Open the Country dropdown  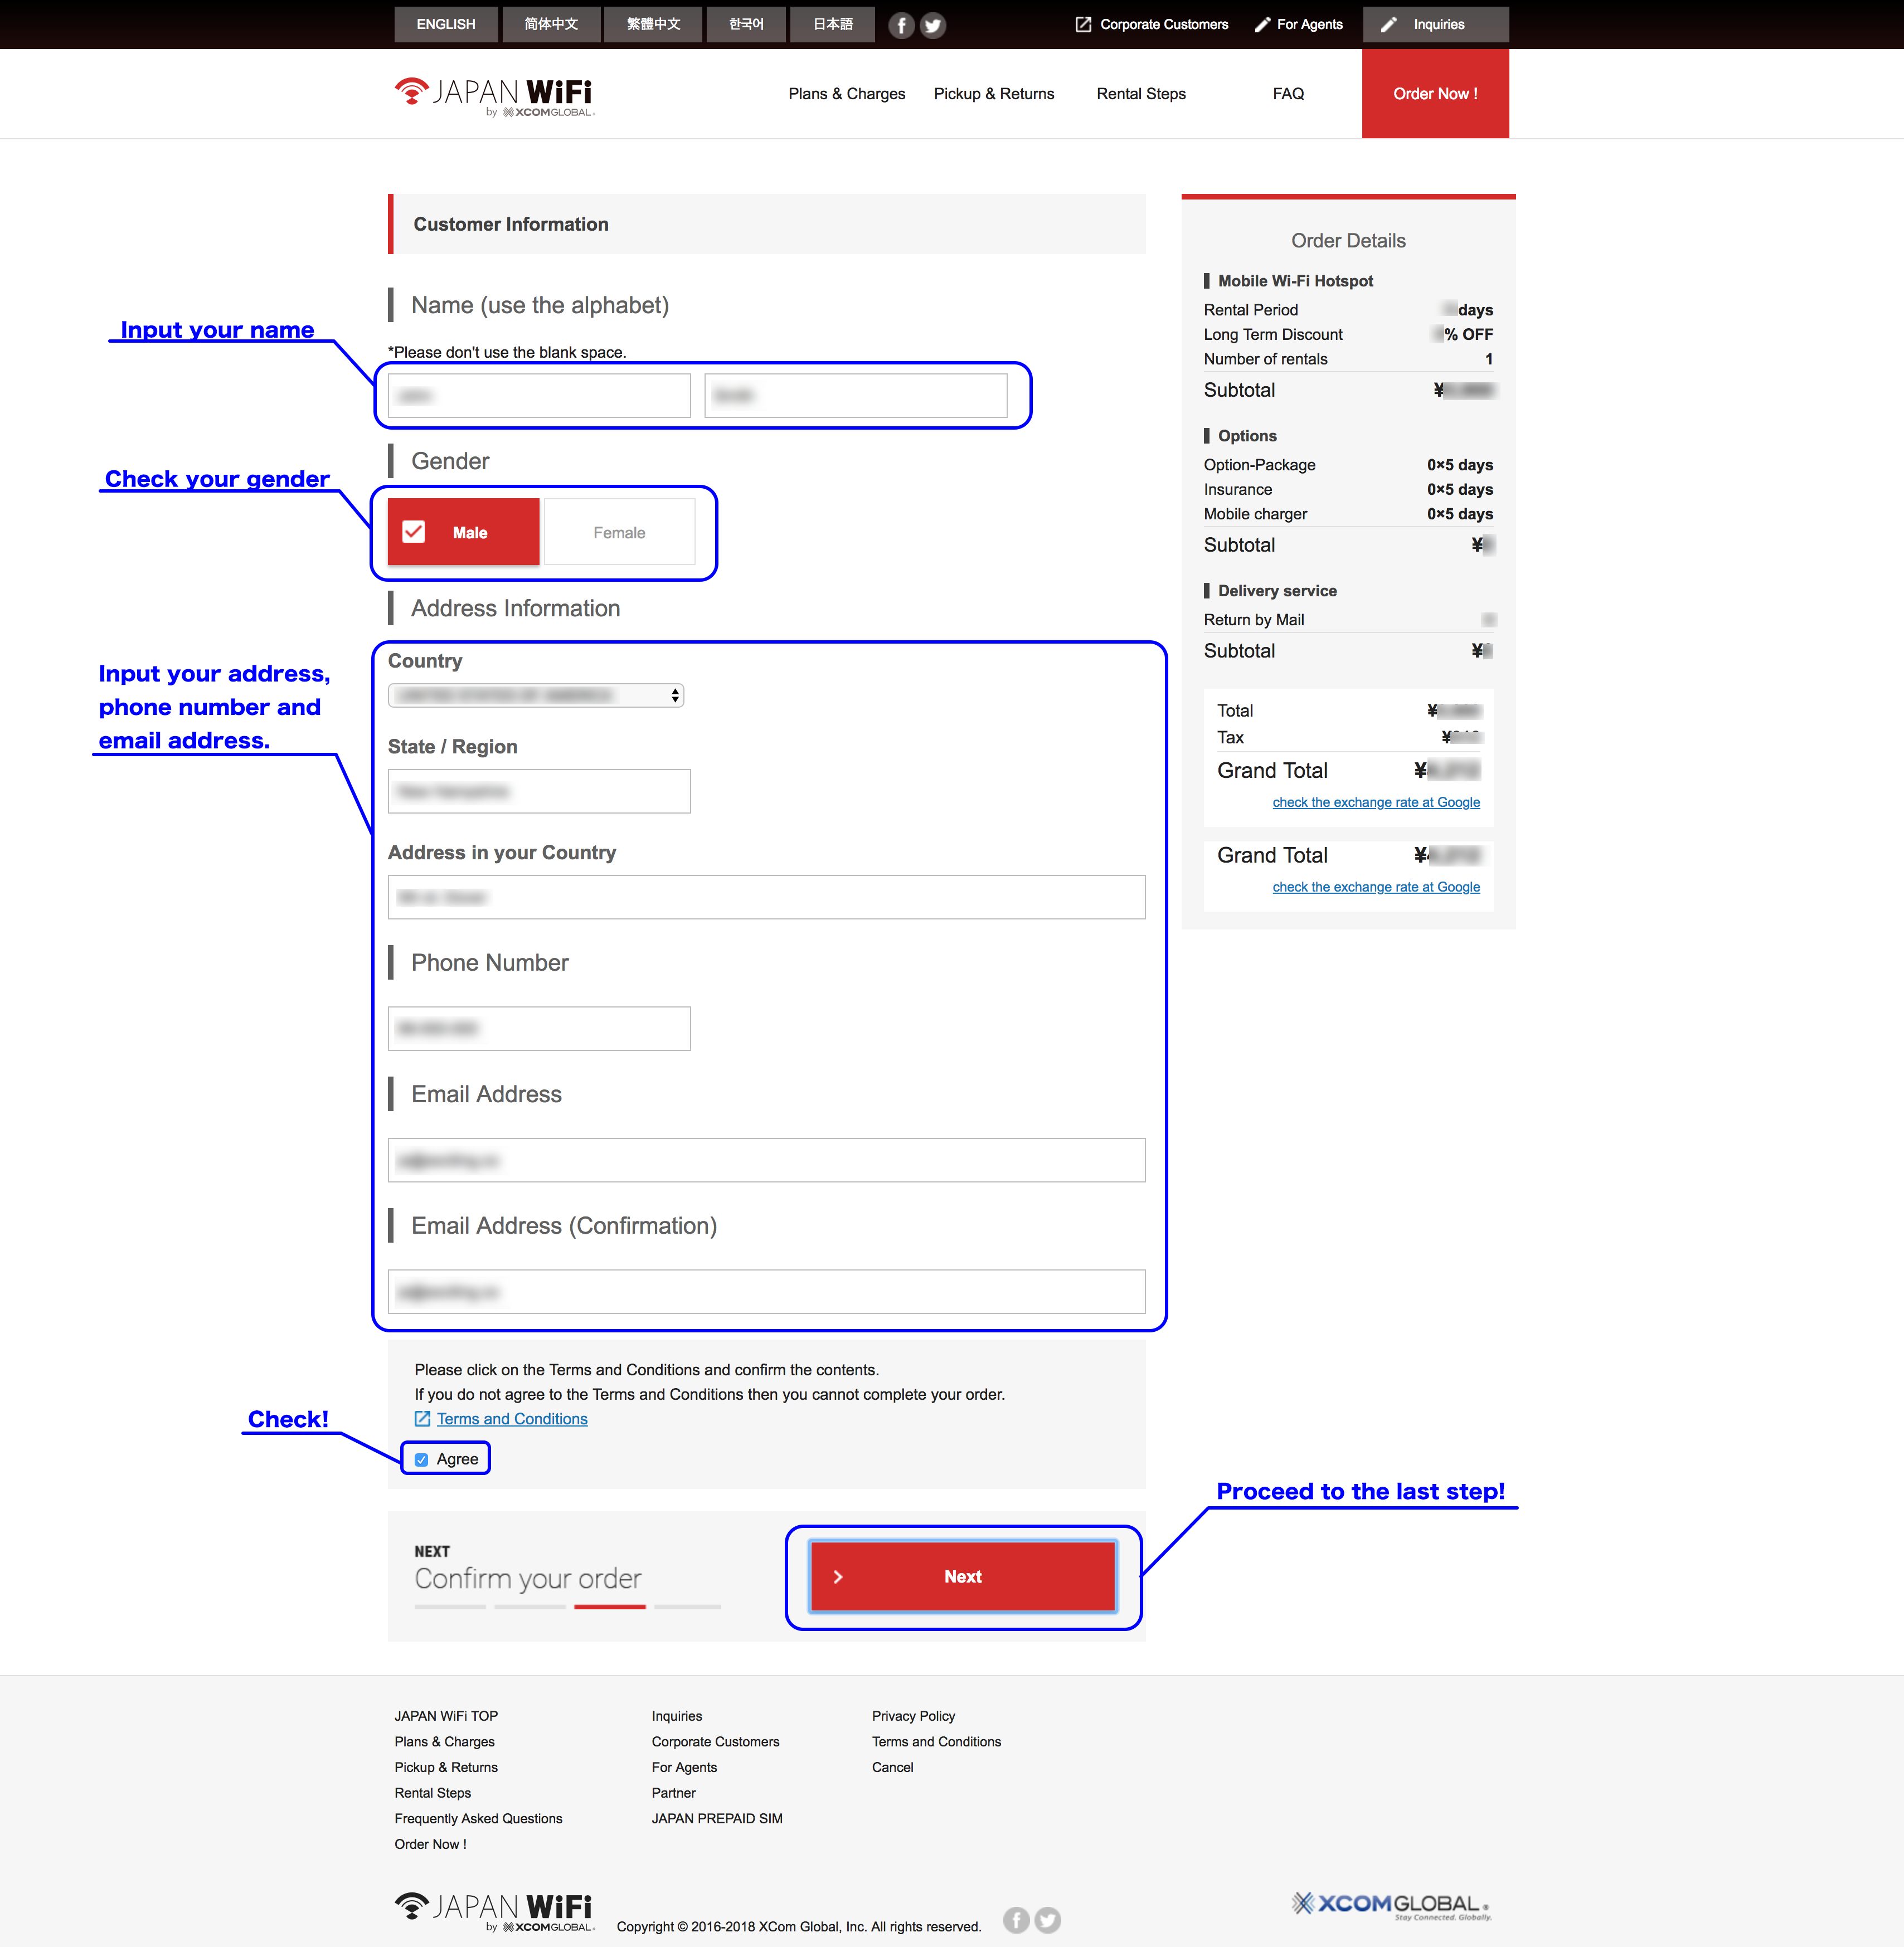tap(536, 695)
